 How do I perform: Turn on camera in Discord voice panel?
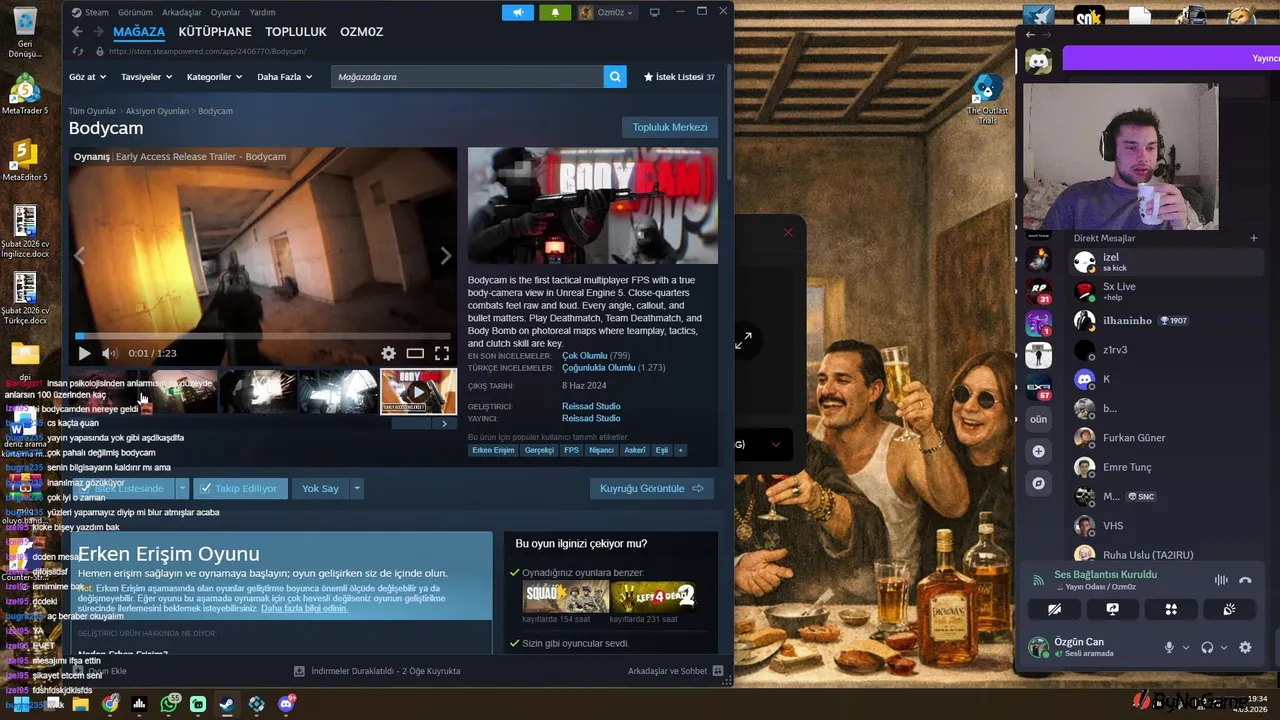pos(1054,609)
